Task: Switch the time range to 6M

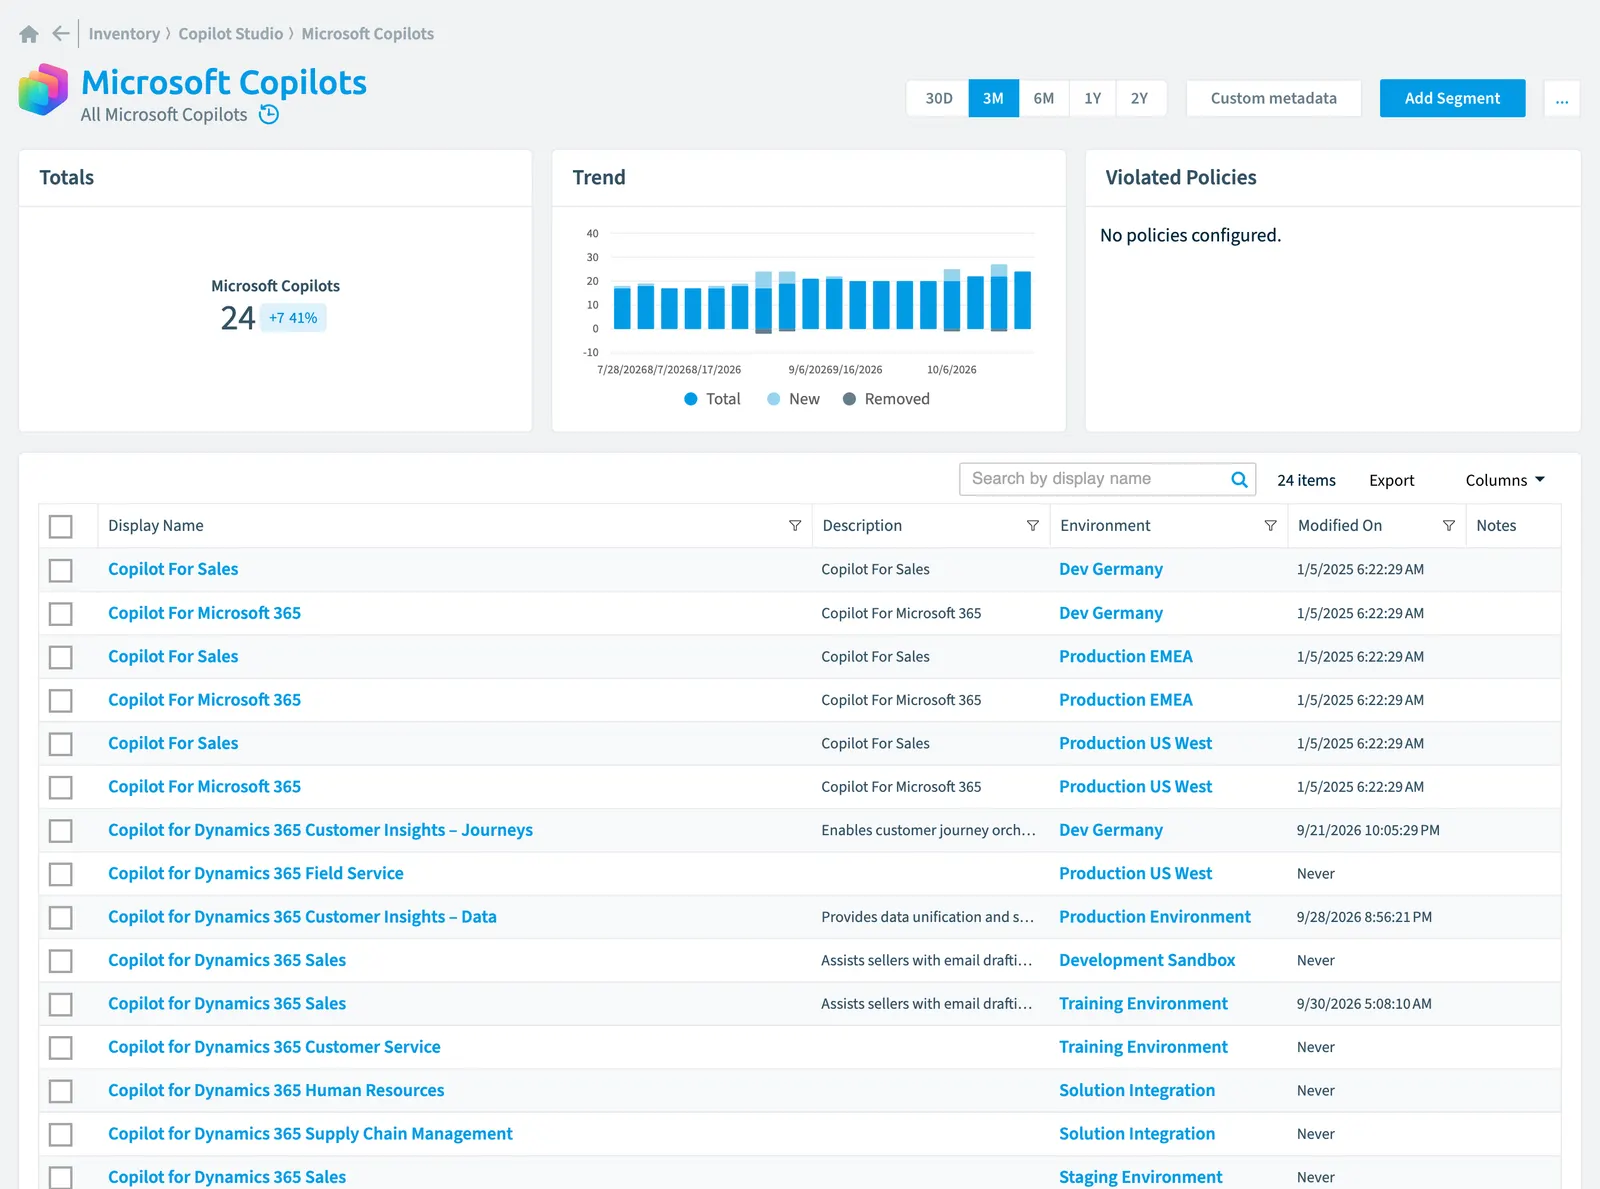Action: point(1044,98)
